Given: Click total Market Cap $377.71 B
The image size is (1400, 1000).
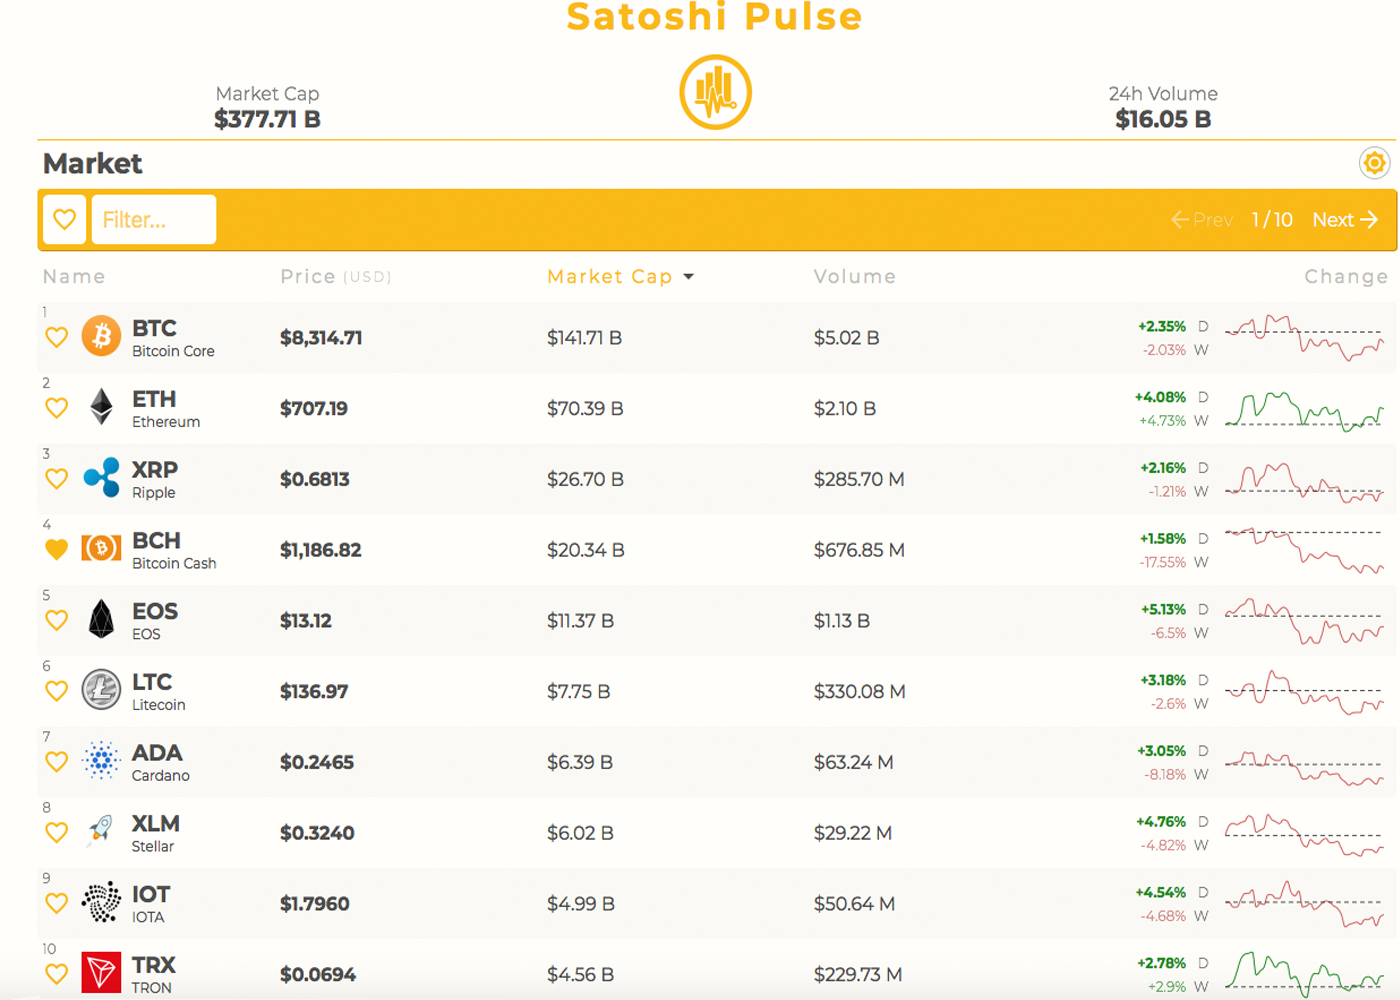Looking at the screenshot, I should [267, 119].
